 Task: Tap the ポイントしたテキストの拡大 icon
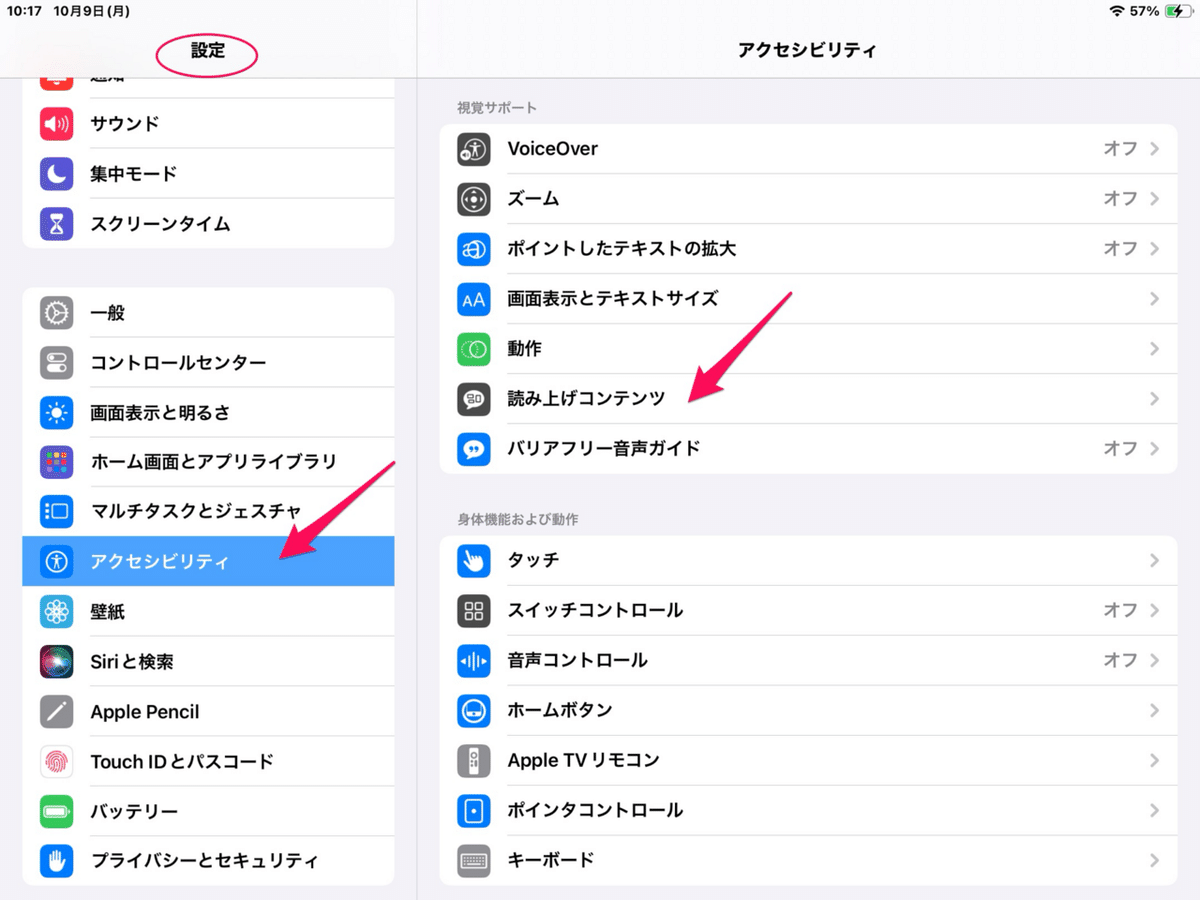(474, 249)
